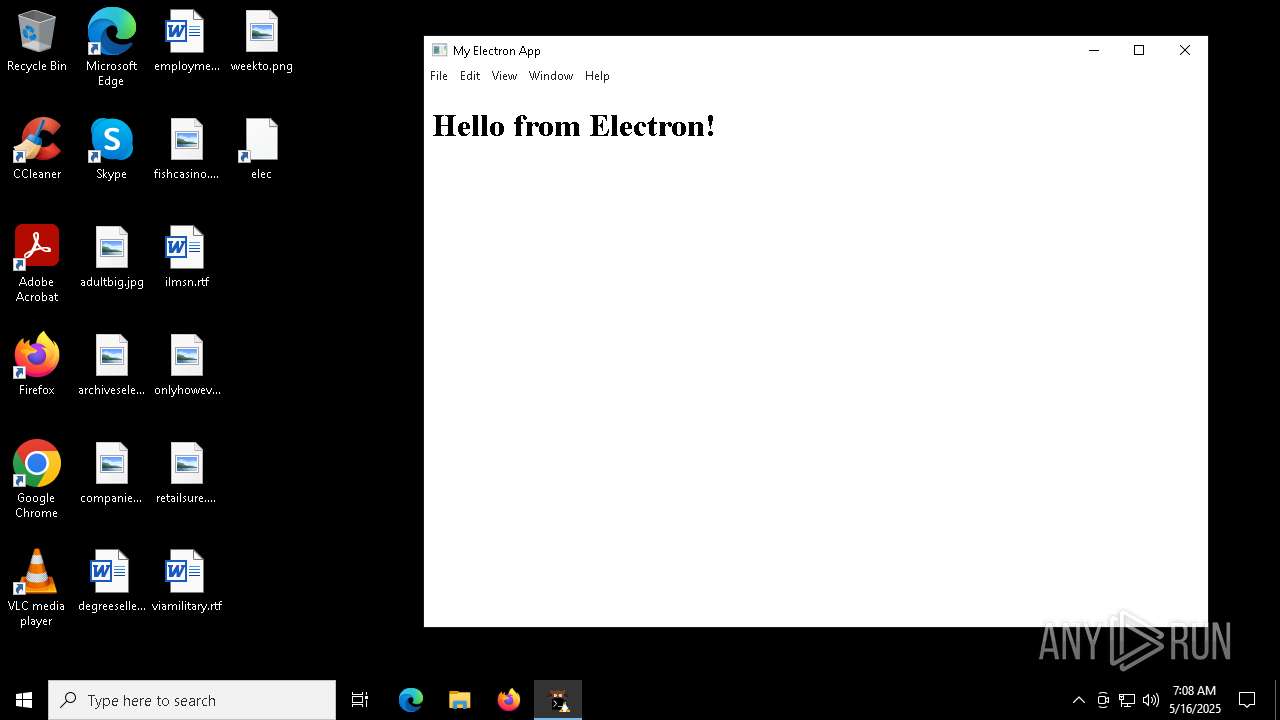Show hidden system tray icons
The height and width of the screenshot is (720, 1280).
pyautogui.click(x=1078, y=700)
